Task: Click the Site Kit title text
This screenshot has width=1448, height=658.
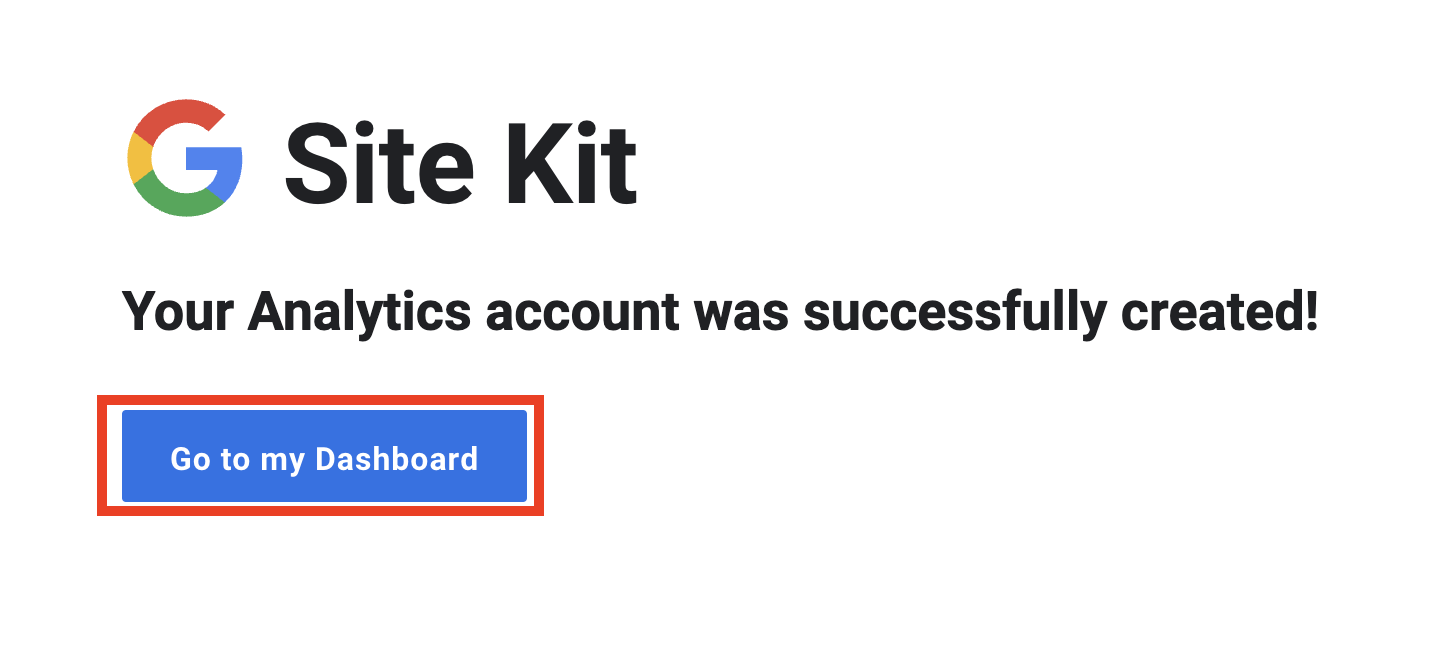Action: coord(461,162)
